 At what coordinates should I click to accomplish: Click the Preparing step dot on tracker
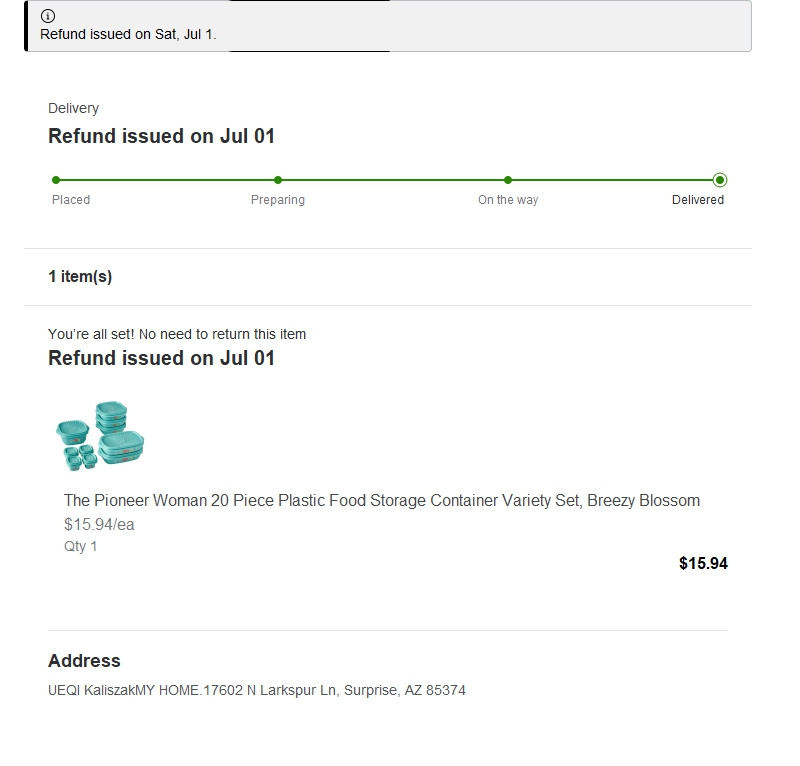coord(278,180)
